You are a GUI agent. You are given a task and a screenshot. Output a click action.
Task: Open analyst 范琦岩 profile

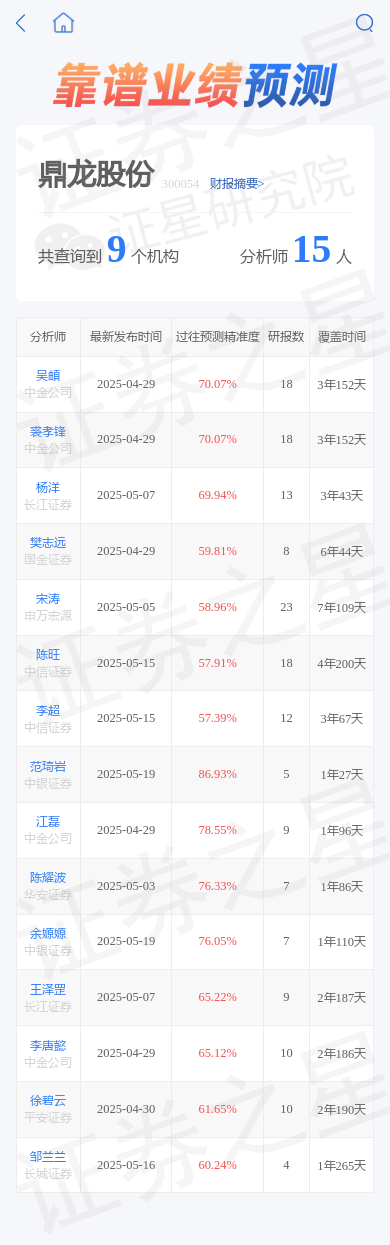tap(48, 766)
